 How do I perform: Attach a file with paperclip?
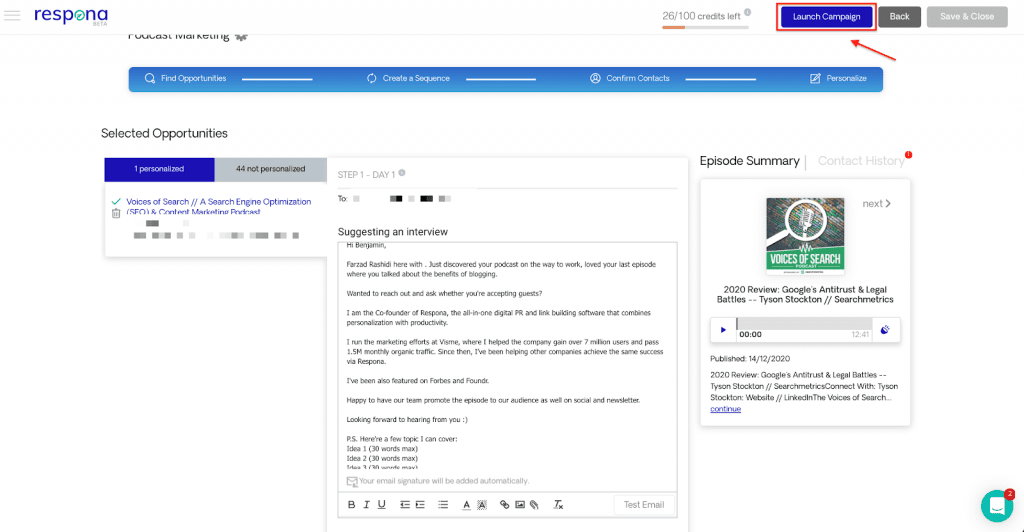pyautogui.click(x=534, y=505)
